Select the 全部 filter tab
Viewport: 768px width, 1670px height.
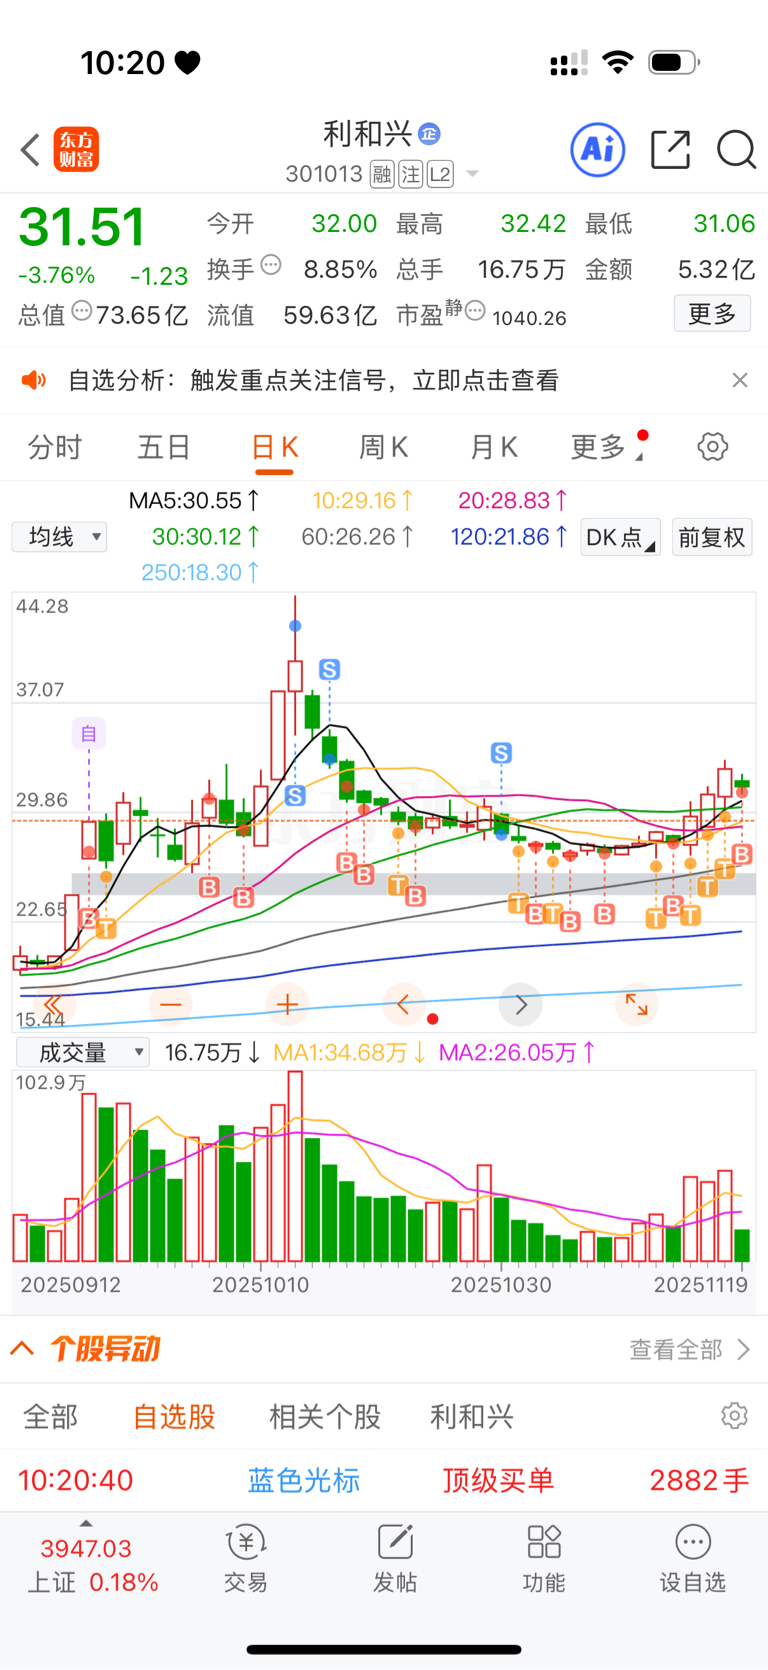click(x=50, y=1416)
